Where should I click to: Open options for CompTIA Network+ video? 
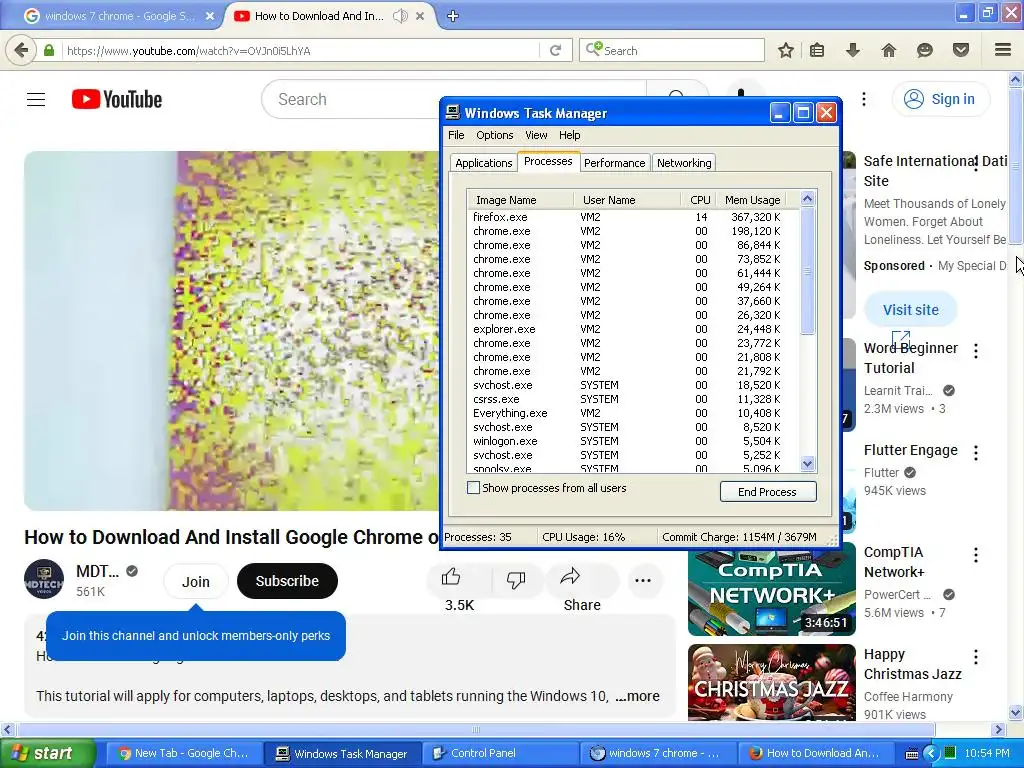pyautogui.click(x=976, y=555)
